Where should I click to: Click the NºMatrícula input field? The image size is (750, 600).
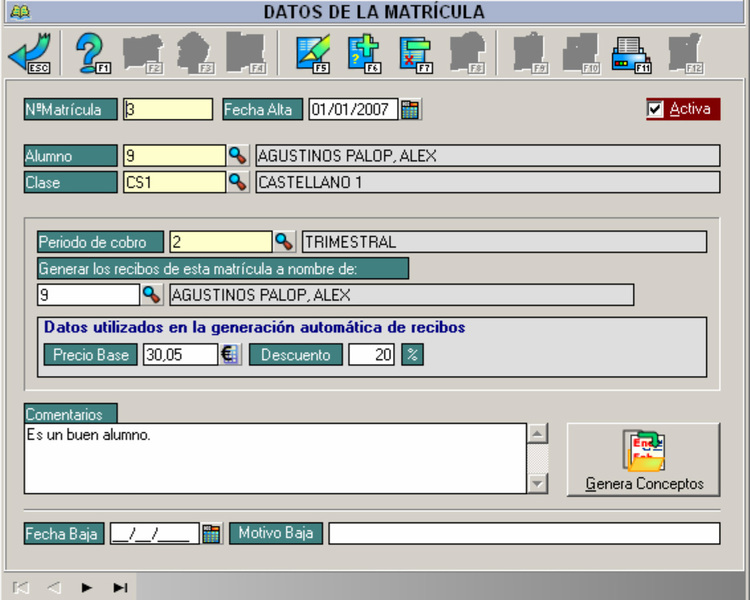point(168,110)
